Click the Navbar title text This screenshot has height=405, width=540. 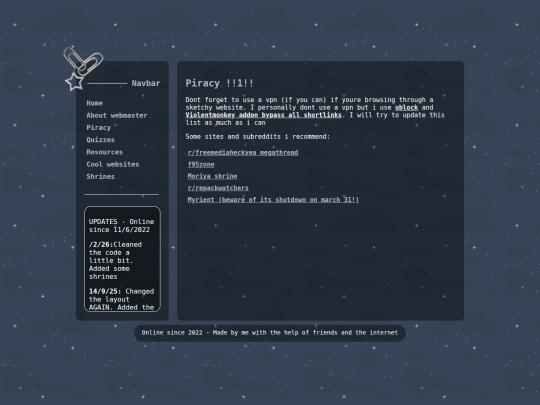(x=146, y=83)
